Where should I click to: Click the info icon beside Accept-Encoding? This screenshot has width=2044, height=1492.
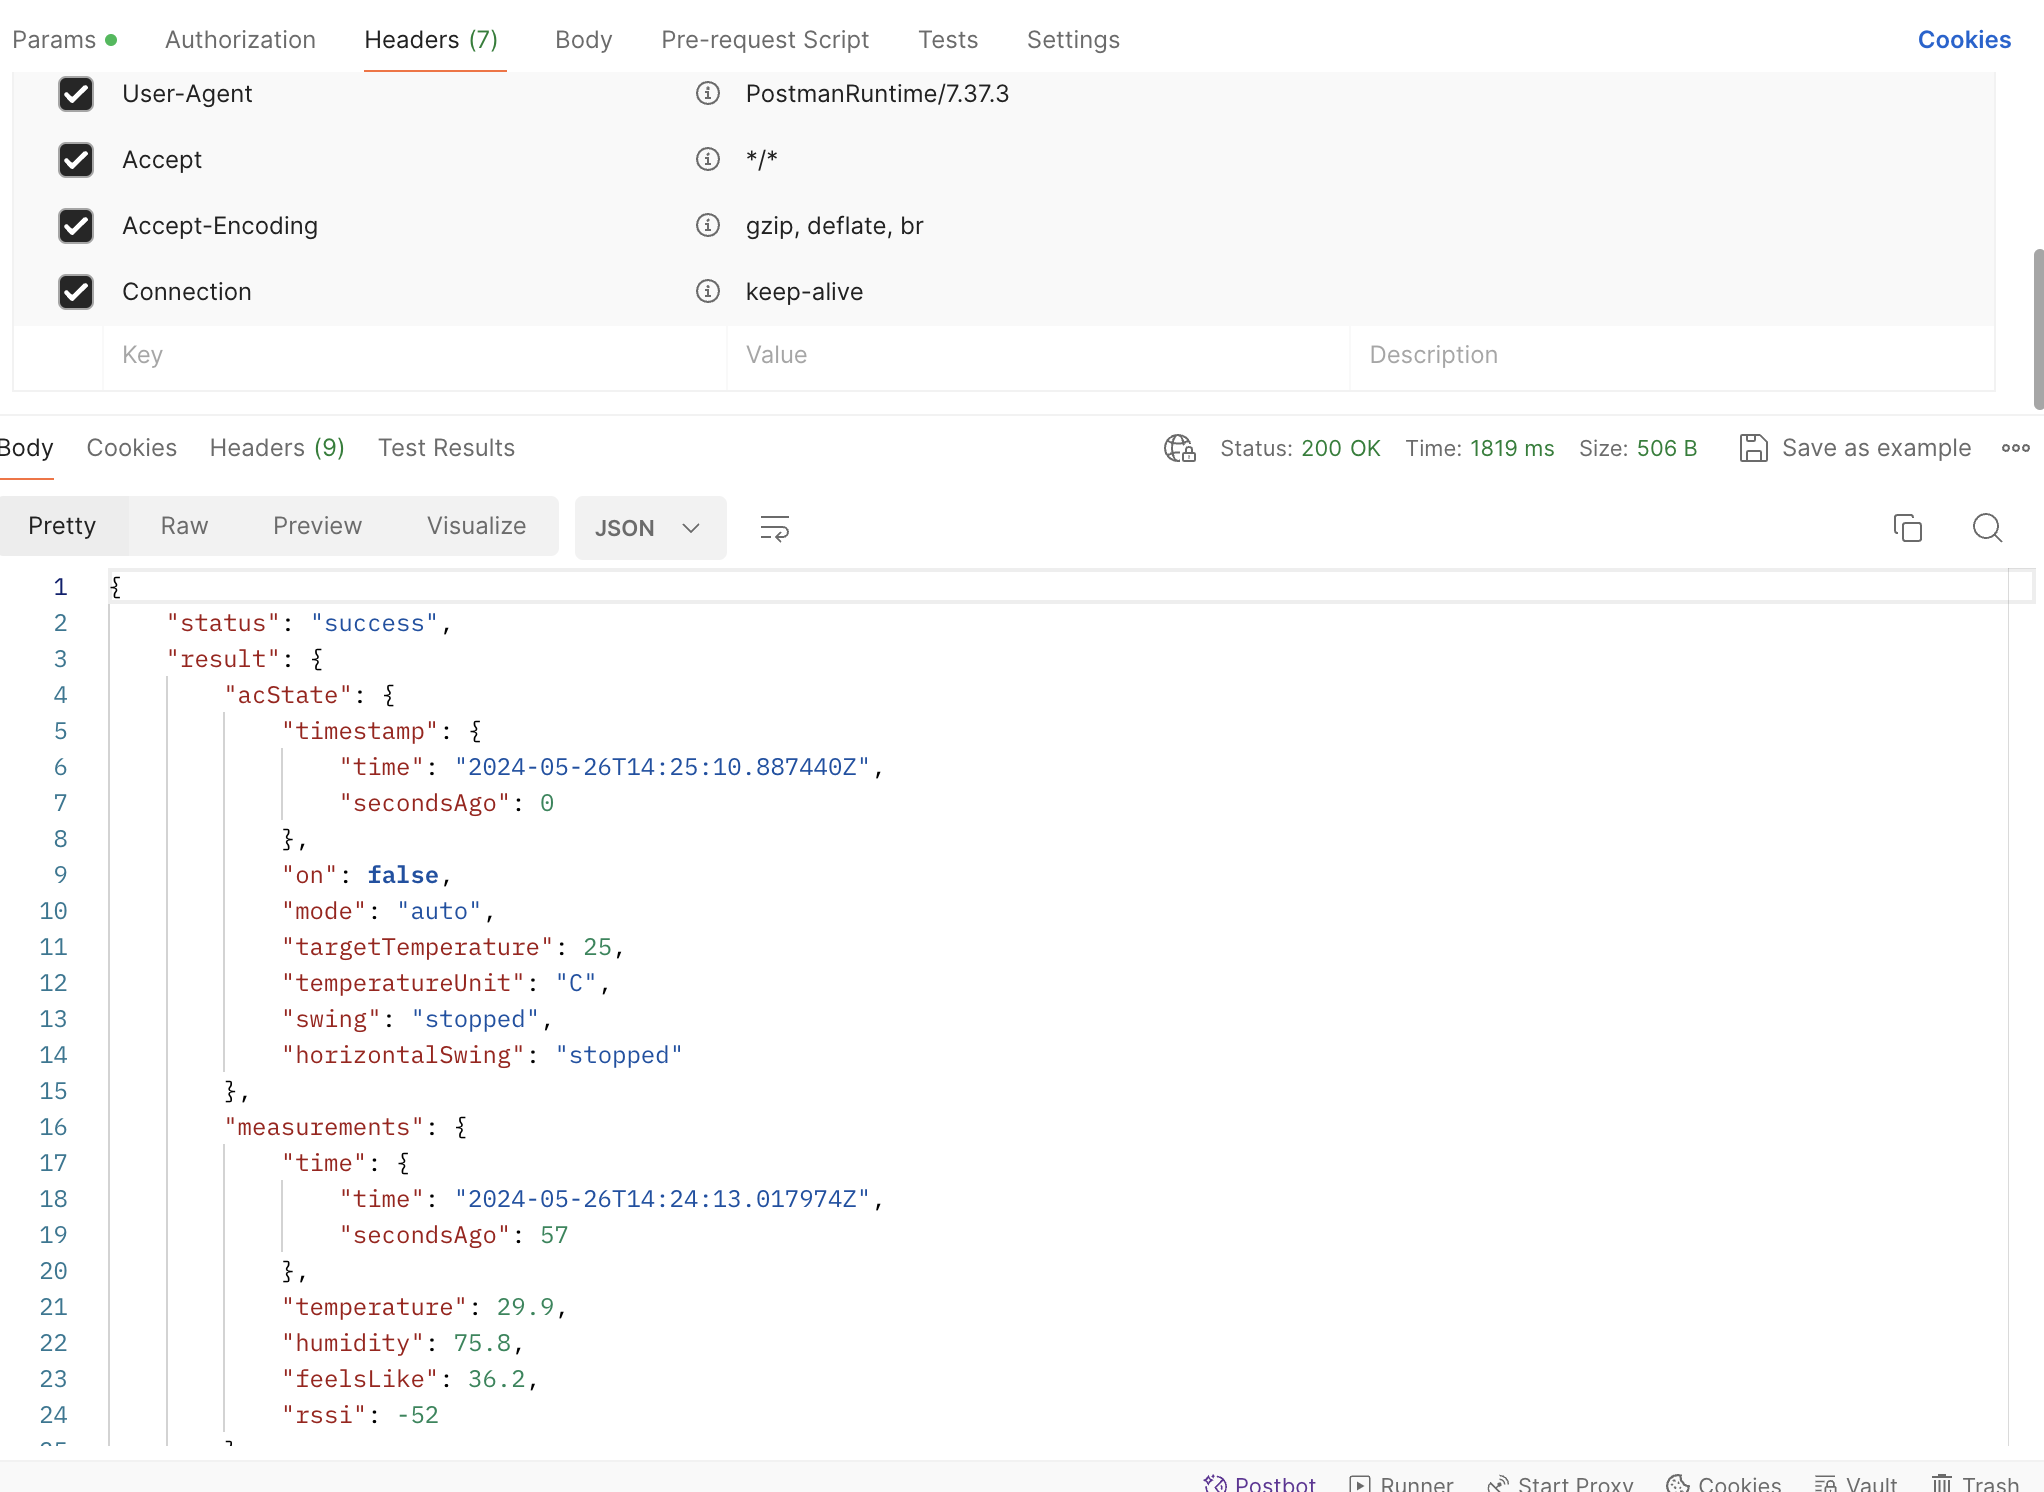coord(708,226)
